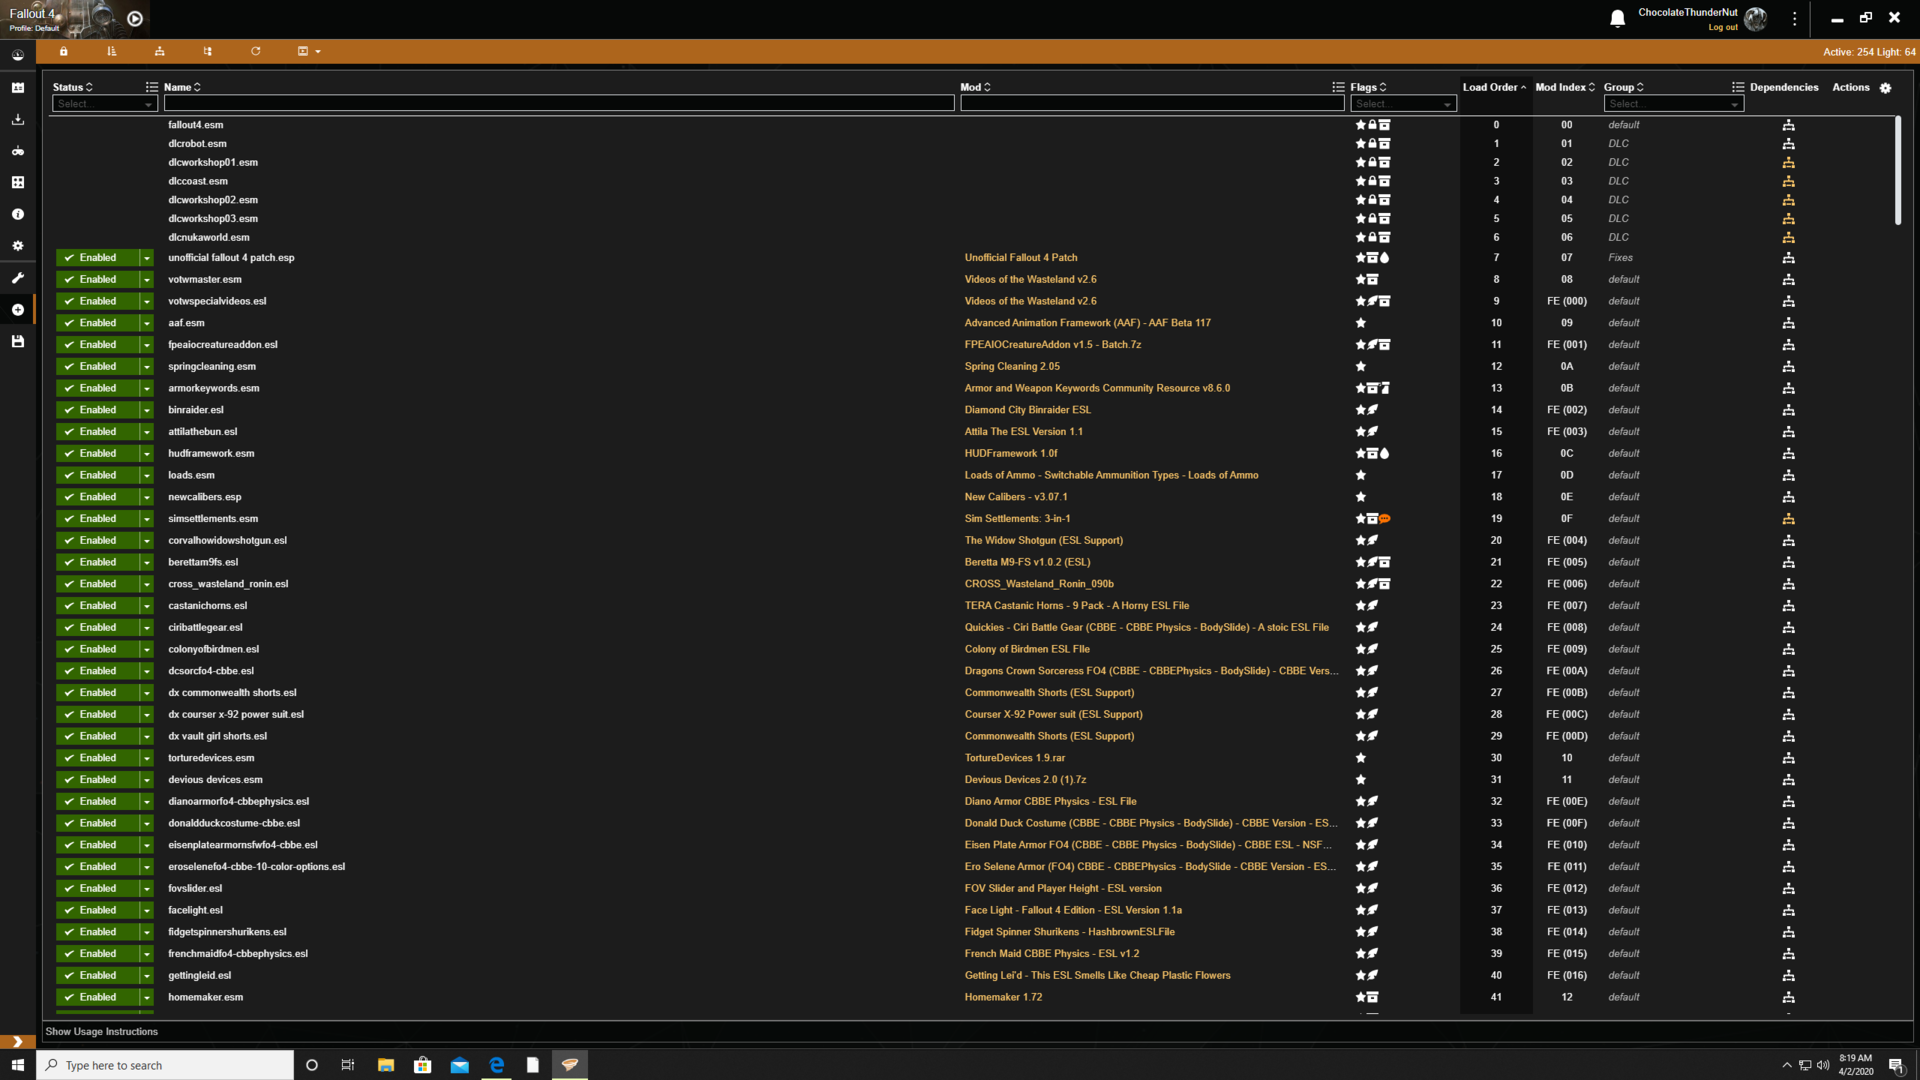This screenshot has height=1080, width=1920.
Task: Toggle Enabled for simsettlements.esm
Action: click(97, 519)
